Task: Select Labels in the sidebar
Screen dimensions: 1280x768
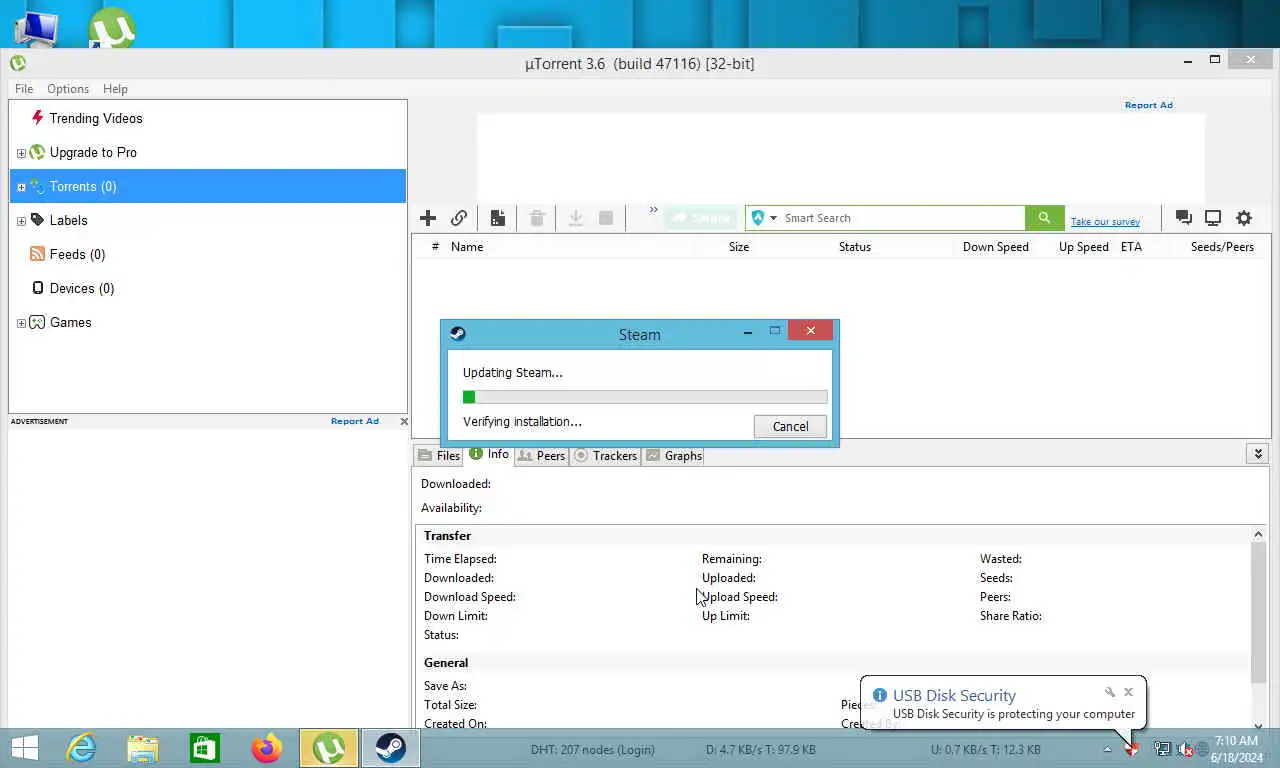Action: (x=68, y=220)
